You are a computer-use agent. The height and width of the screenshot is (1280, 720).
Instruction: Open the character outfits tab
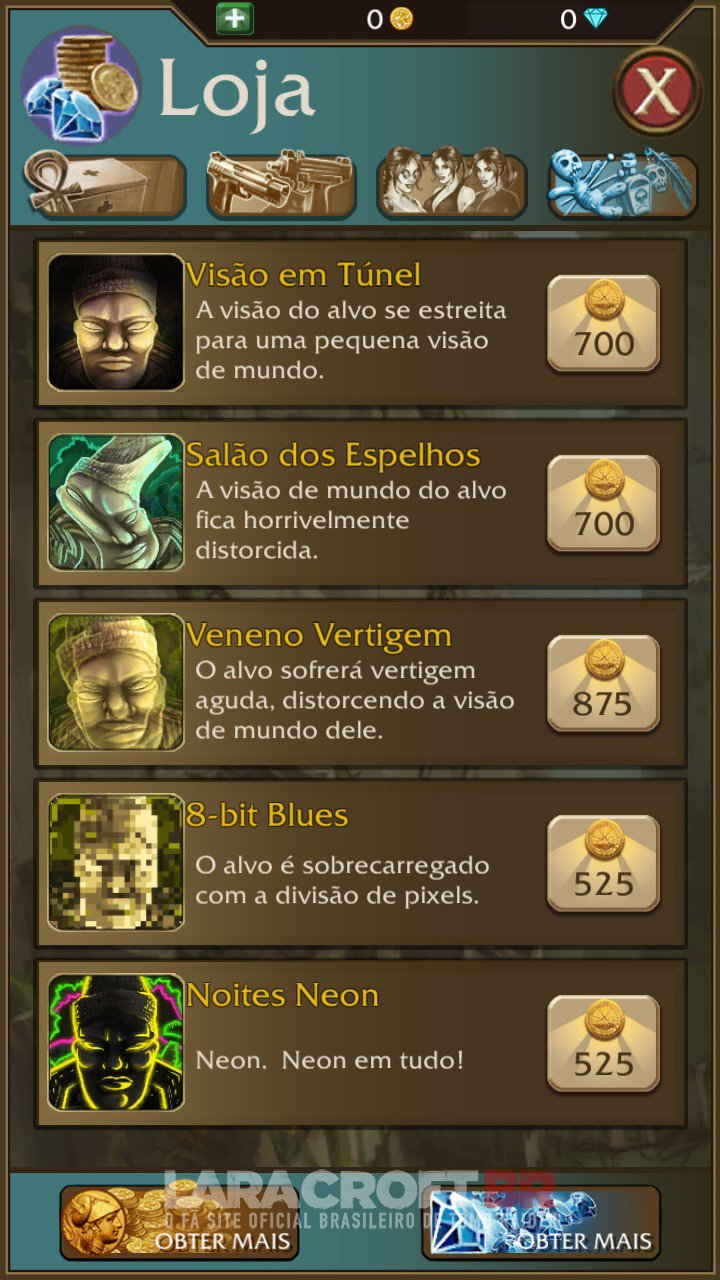click(452, 184)
